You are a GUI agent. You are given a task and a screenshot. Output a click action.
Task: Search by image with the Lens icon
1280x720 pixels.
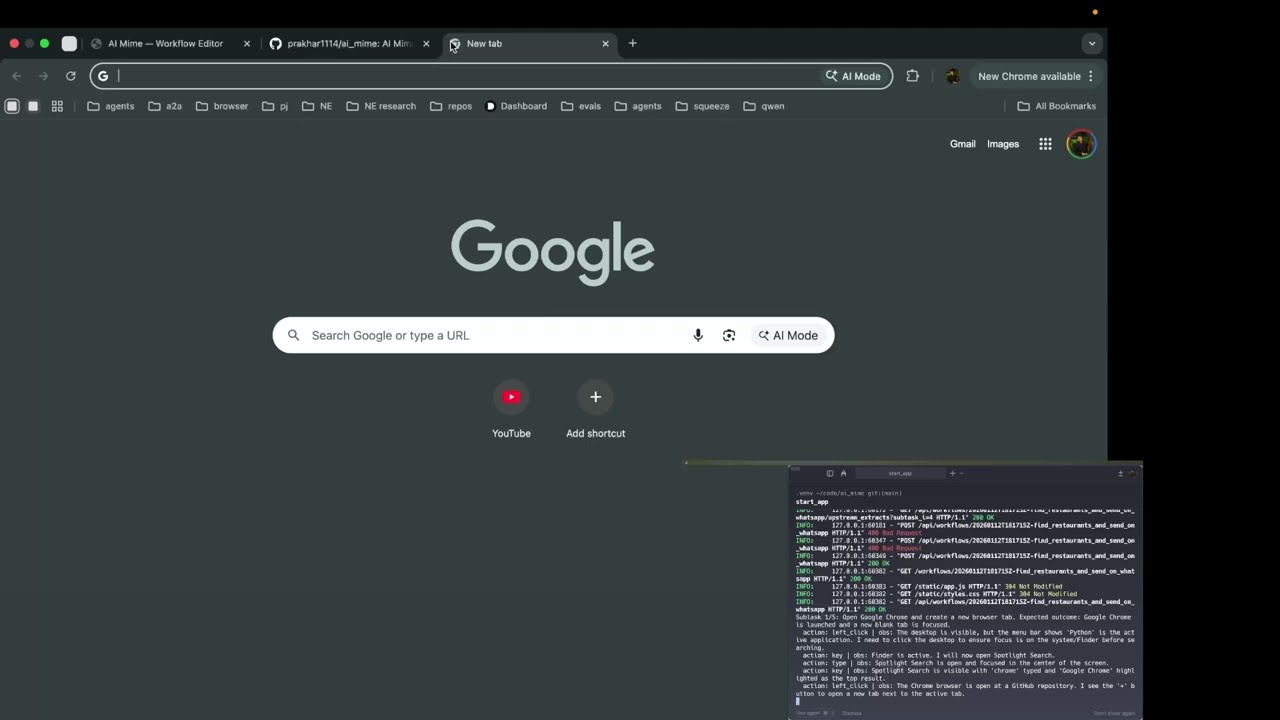(729, 335)
